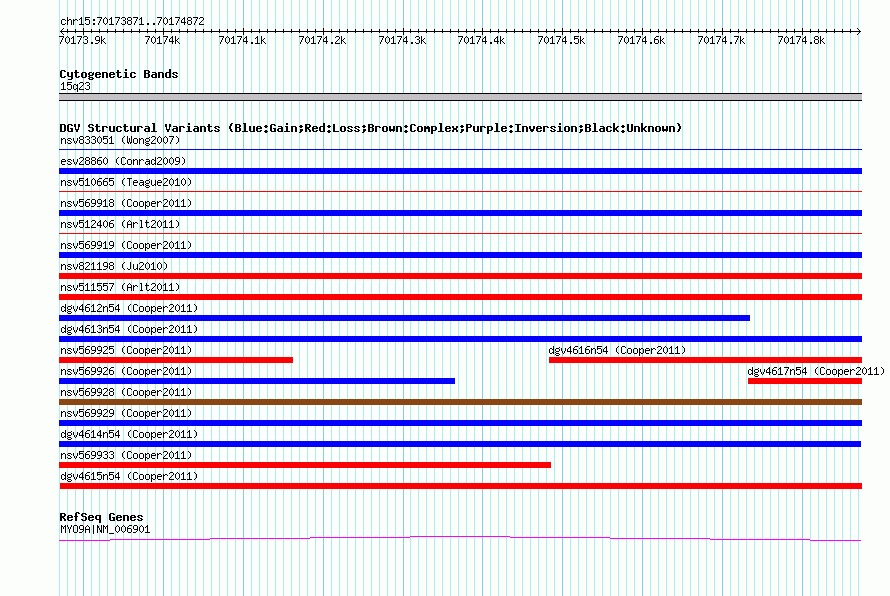
Task: Click the blue bar under esv28860
Action: [460, 171]
